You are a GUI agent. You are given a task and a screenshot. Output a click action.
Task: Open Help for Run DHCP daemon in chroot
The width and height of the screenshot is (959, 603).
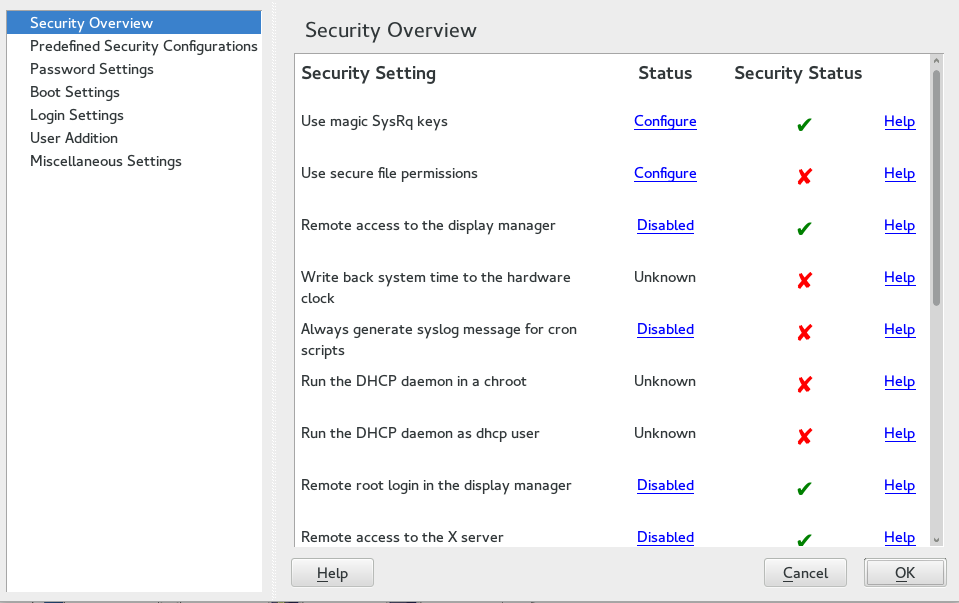899,381
